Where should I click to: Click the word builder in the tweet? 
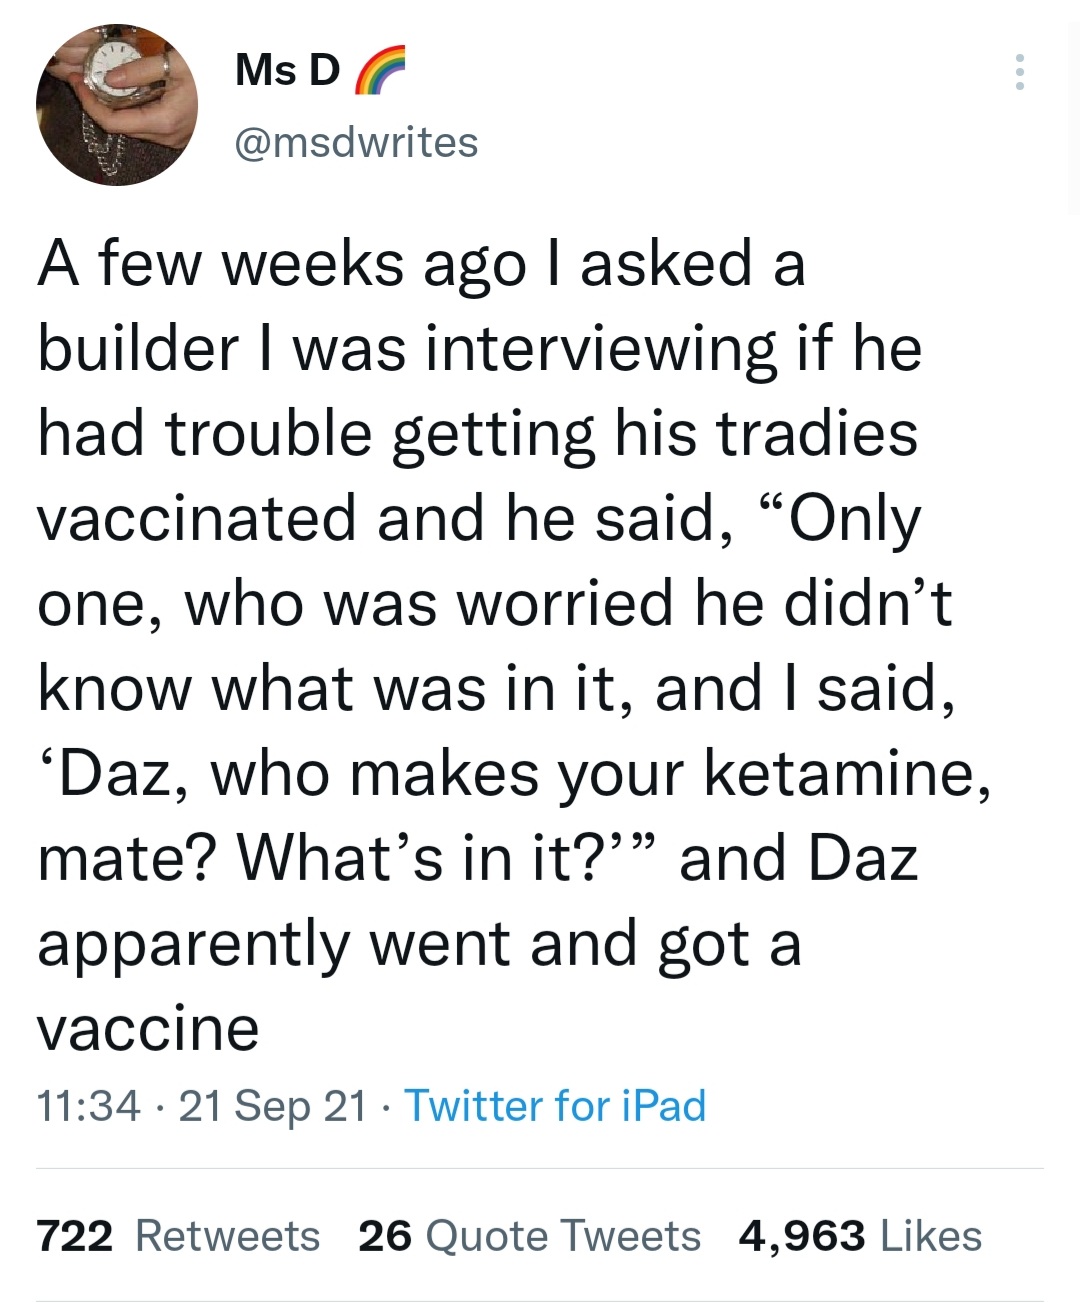(x=138, y=348)
